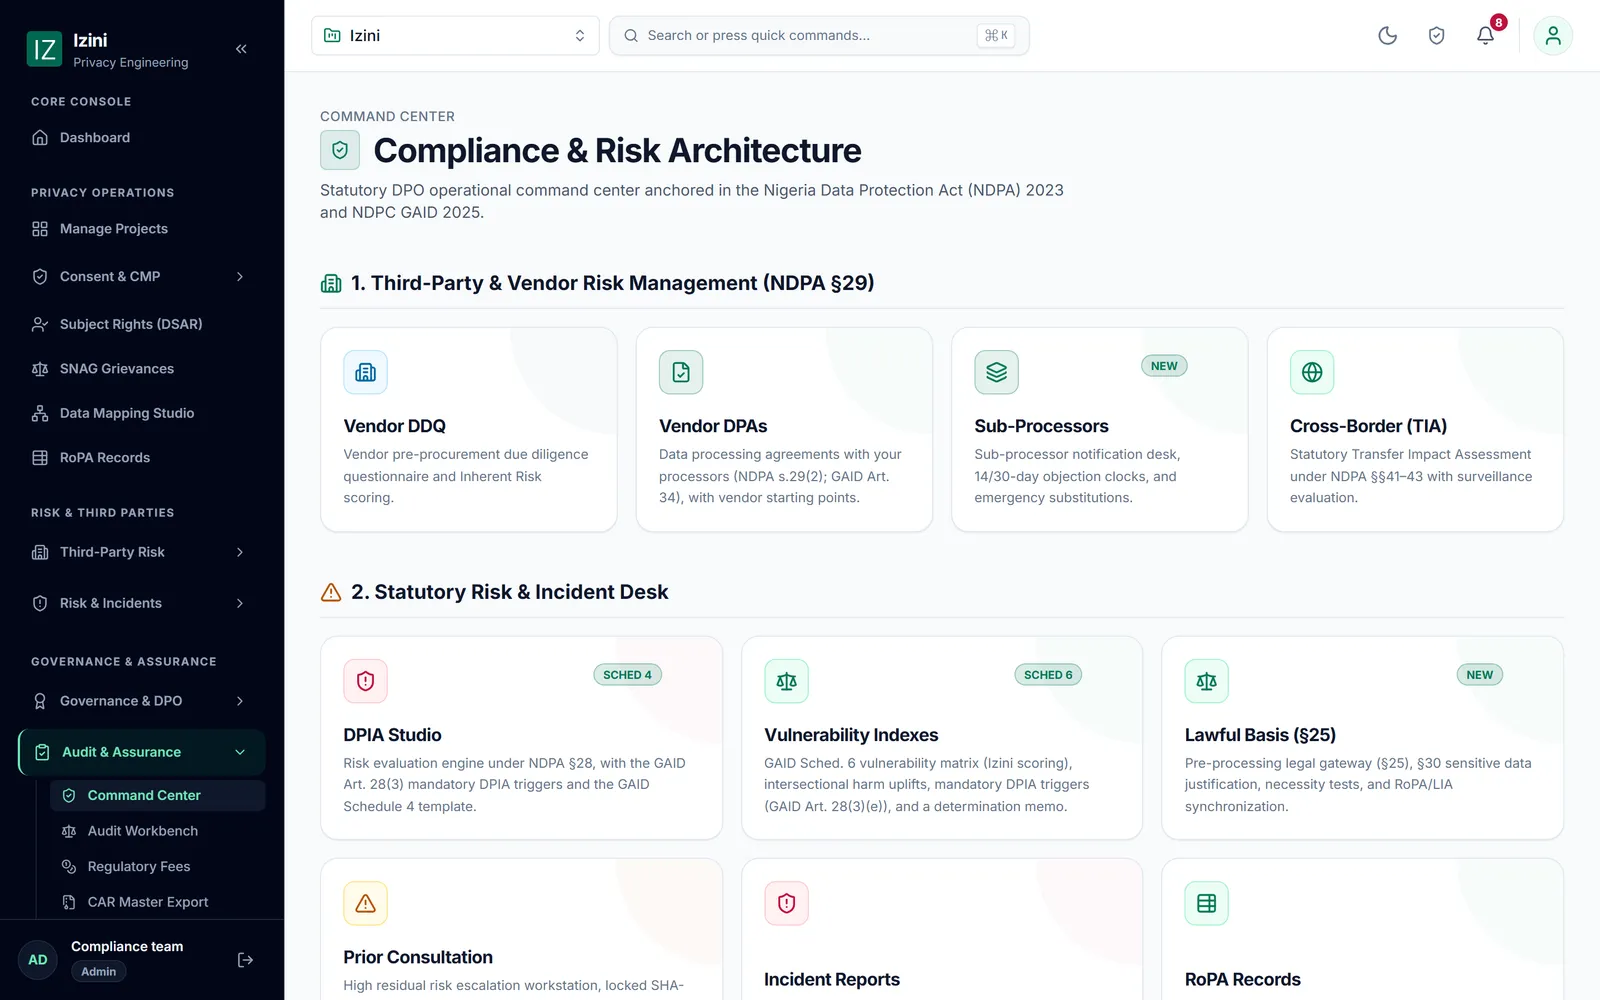
Task: Click the DPIA Studio shield alert icon
Action: (365, 681)
